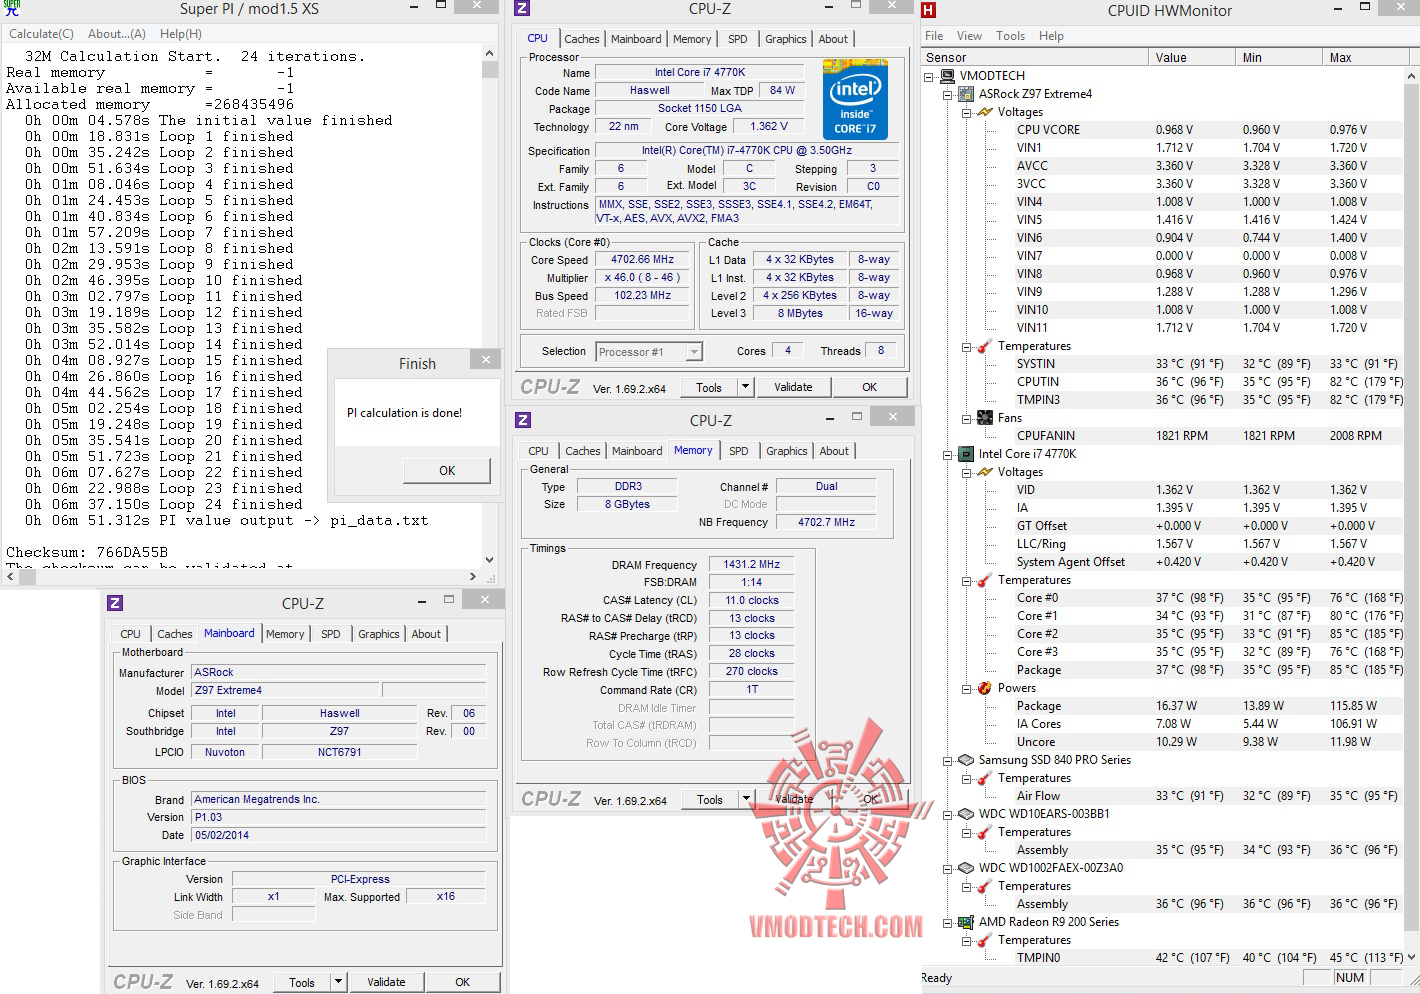Collapse the VMODTECH root node in HWMonitor
The width and height of the screenshot is (1420, 994).
click(929, 76)
